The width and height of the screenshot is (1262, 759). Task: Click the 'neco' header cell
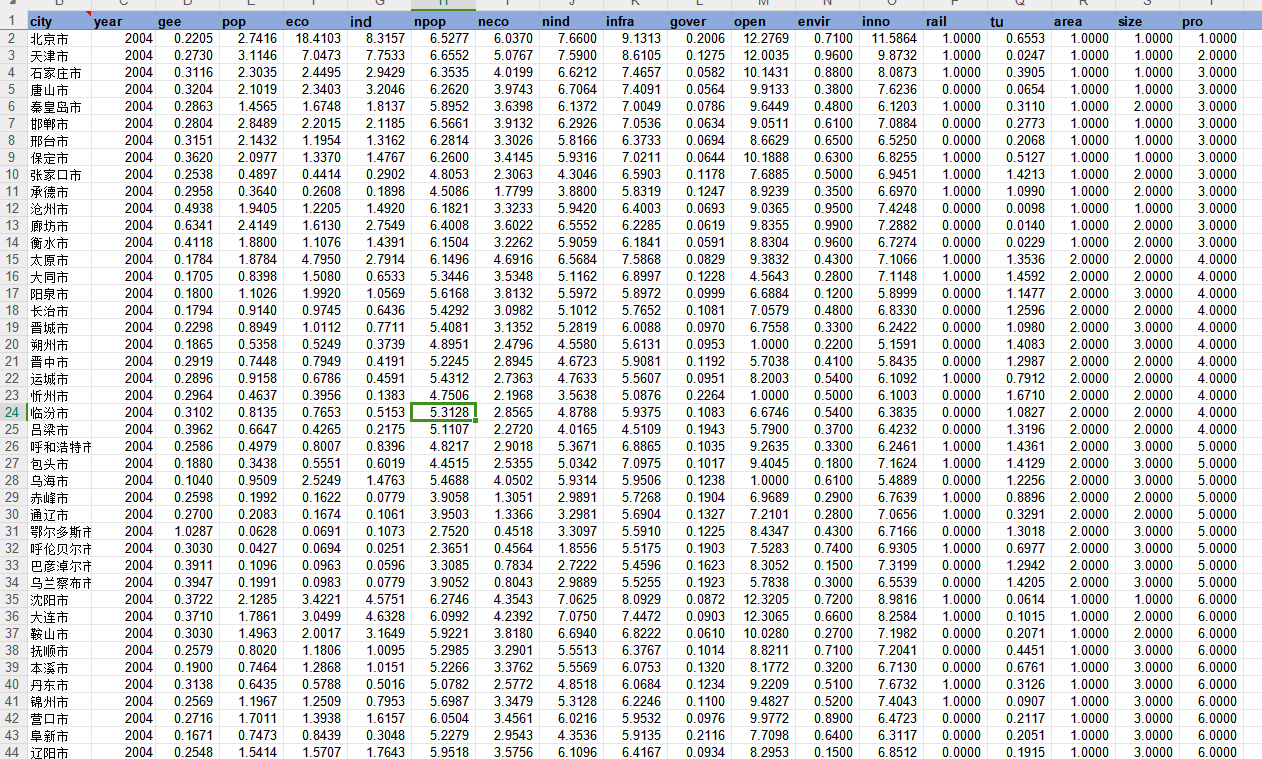click(507, 22)
